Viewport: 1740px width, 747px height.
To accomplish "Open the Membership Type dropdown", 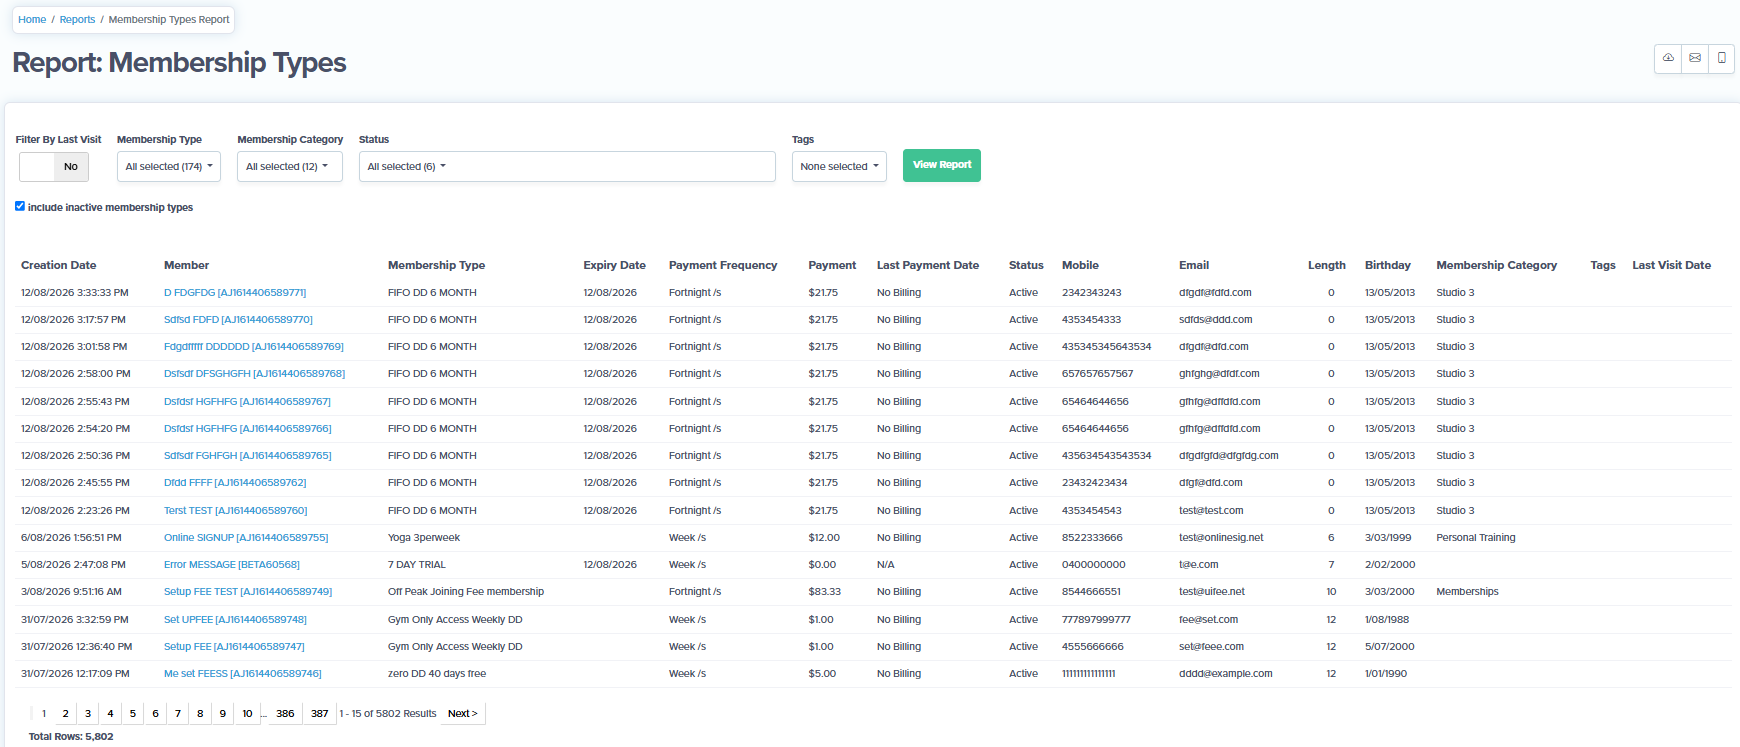I will coord(169,167).
